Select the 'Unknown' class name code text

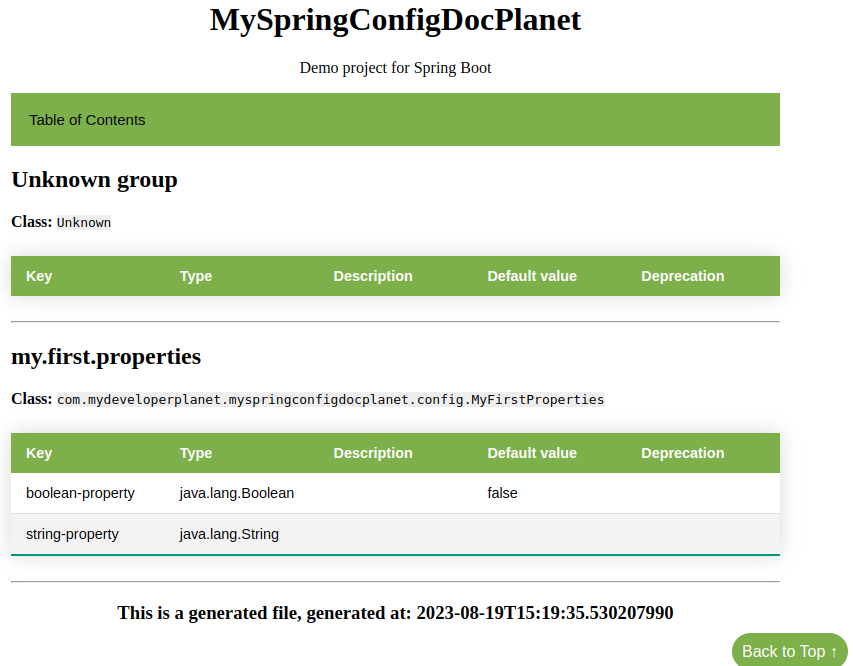[x=84, y=223]
